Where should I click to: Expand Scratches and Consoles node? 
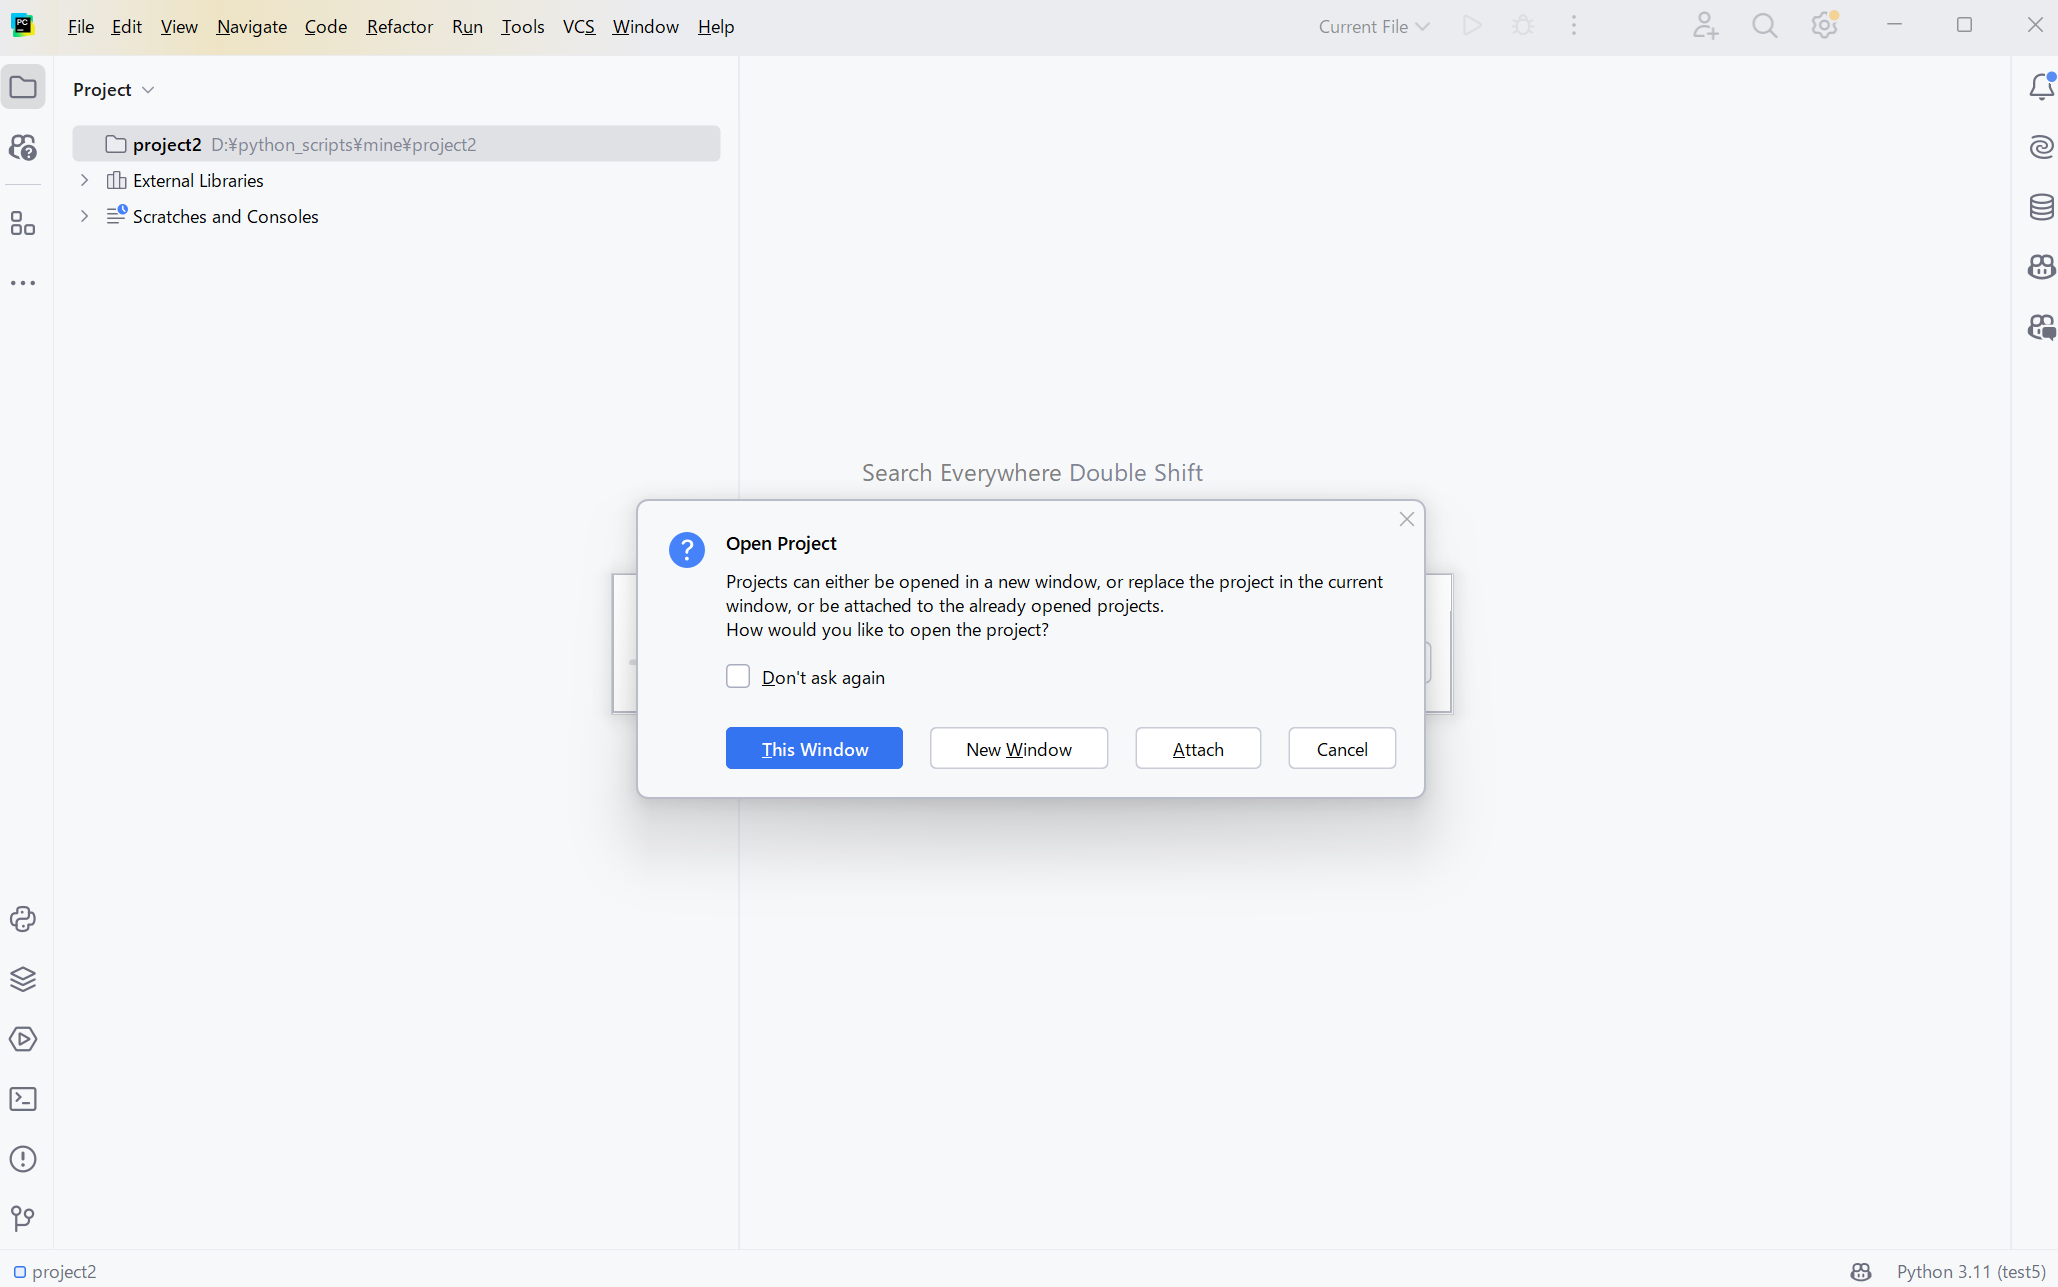click(85, 216)
